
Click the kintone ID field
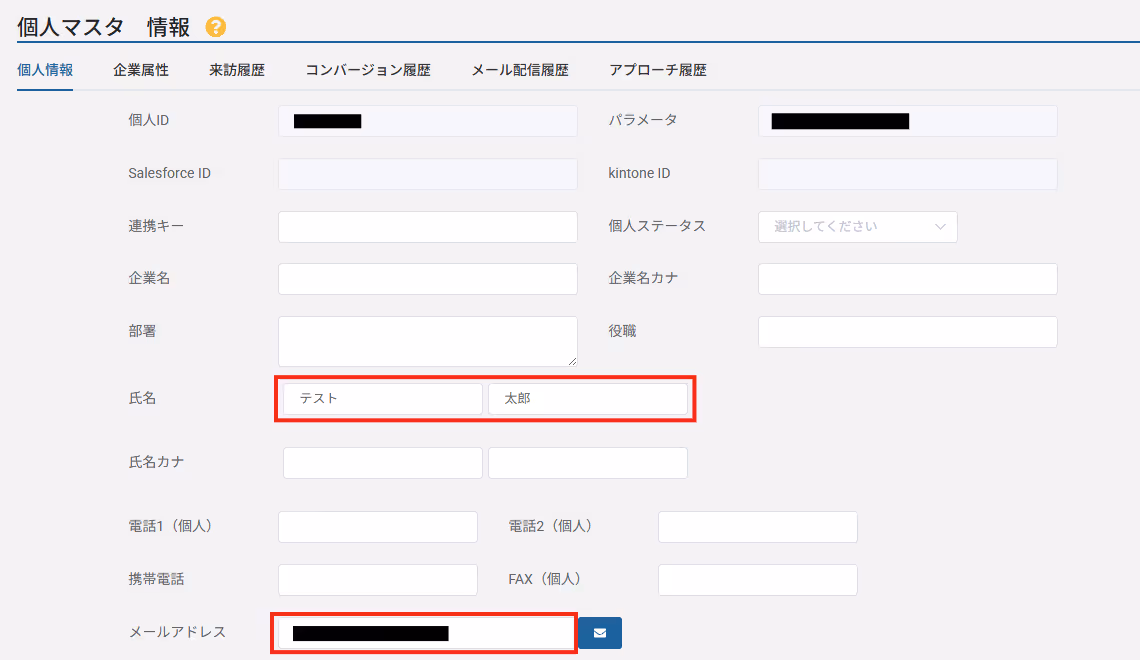907,174
